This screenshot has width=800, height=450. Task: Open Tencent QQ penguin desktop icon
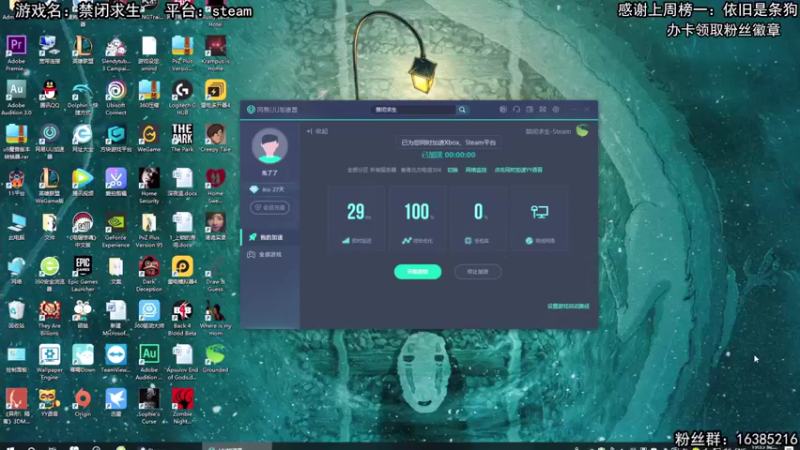[x=49, y=94]
